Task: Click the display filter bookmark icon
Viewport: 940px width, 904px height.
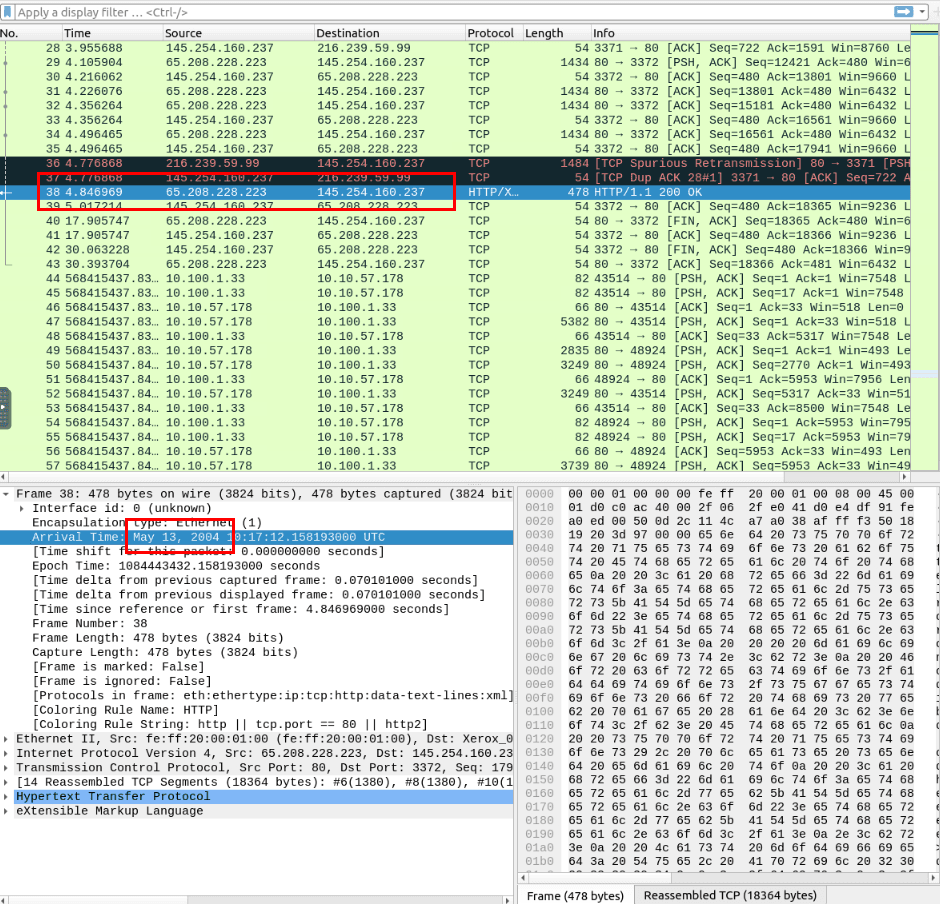Action: tap(8, 11)
